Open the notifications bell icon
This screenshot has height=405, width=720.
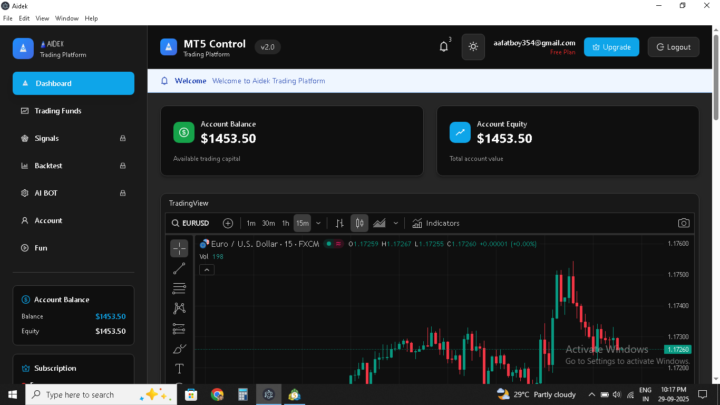coord(444,46)
